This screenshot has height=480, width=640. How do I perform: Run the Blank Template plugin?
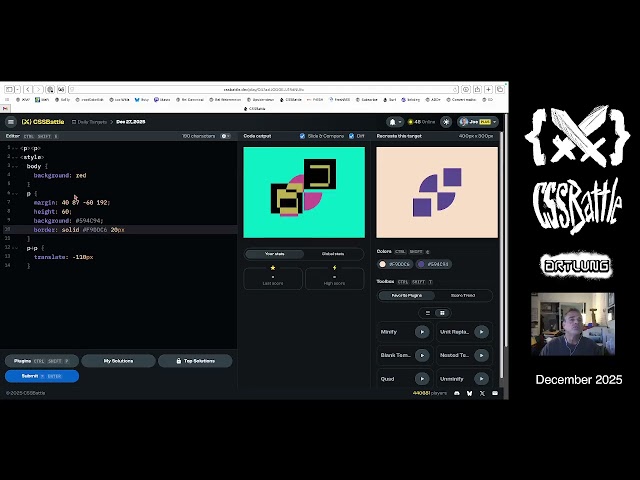(422, 356)
